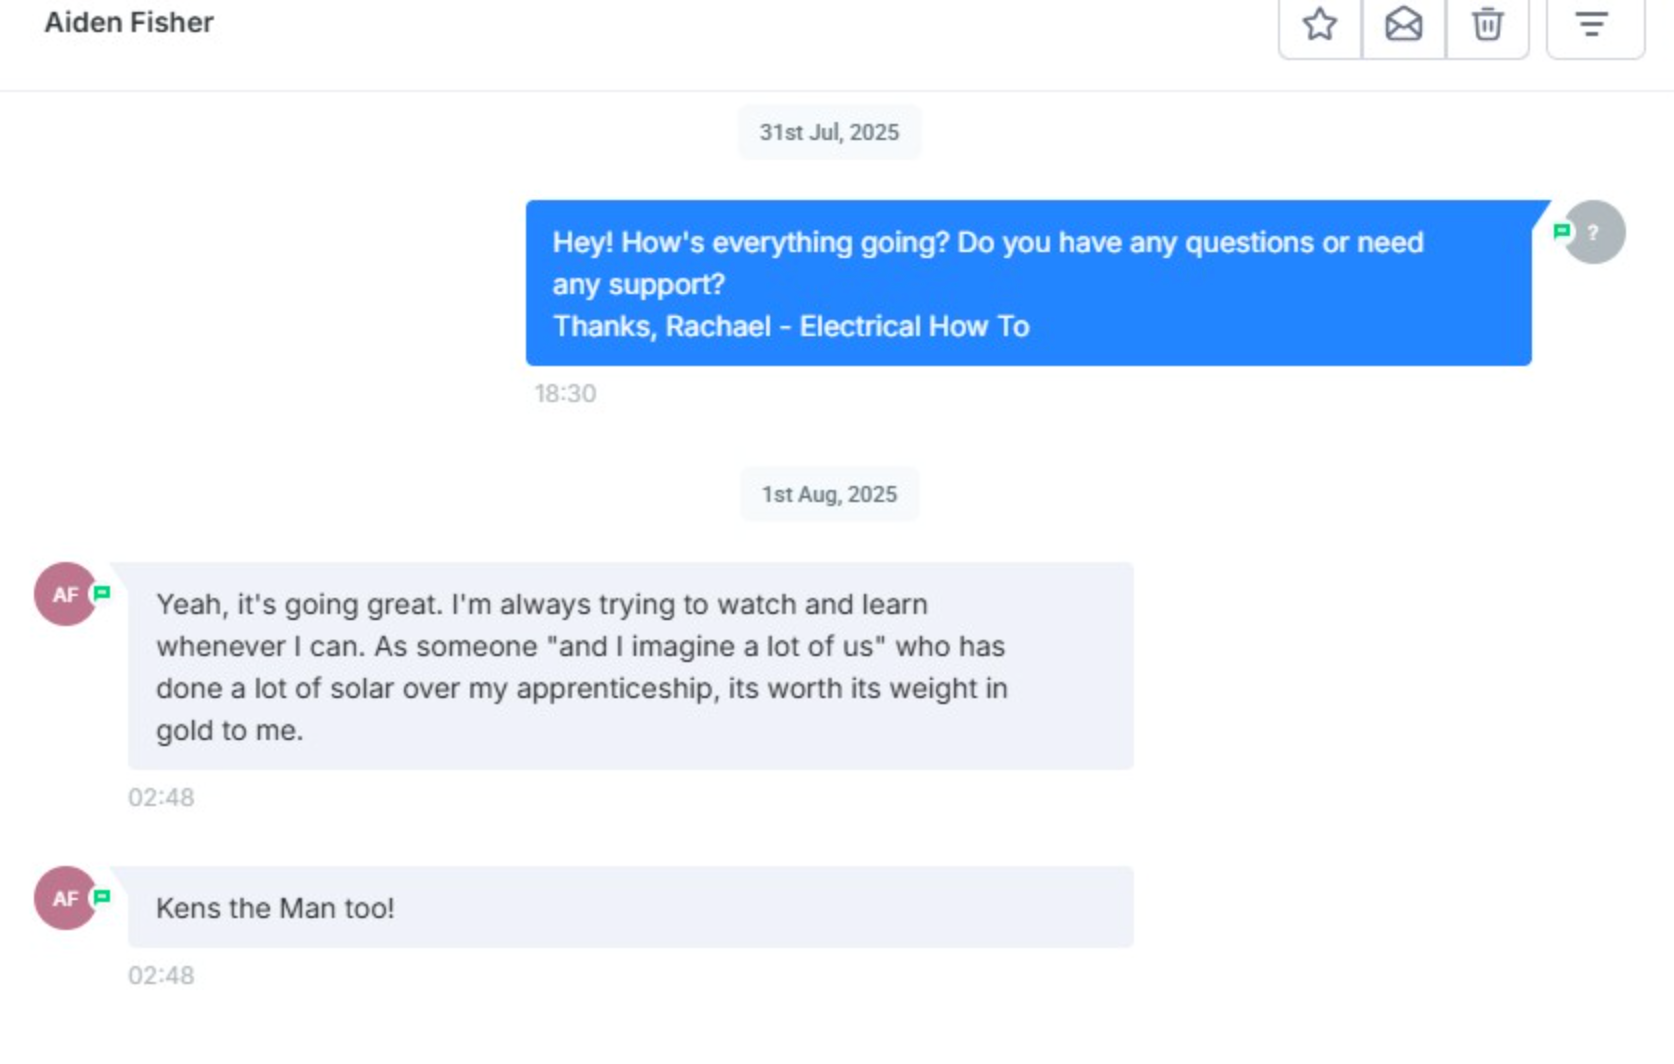Image resolution: width=1674 pixels, height=1064 pixels.
Task: Click the open envelope mark-as-read icon
Action: coord(1403,24)
